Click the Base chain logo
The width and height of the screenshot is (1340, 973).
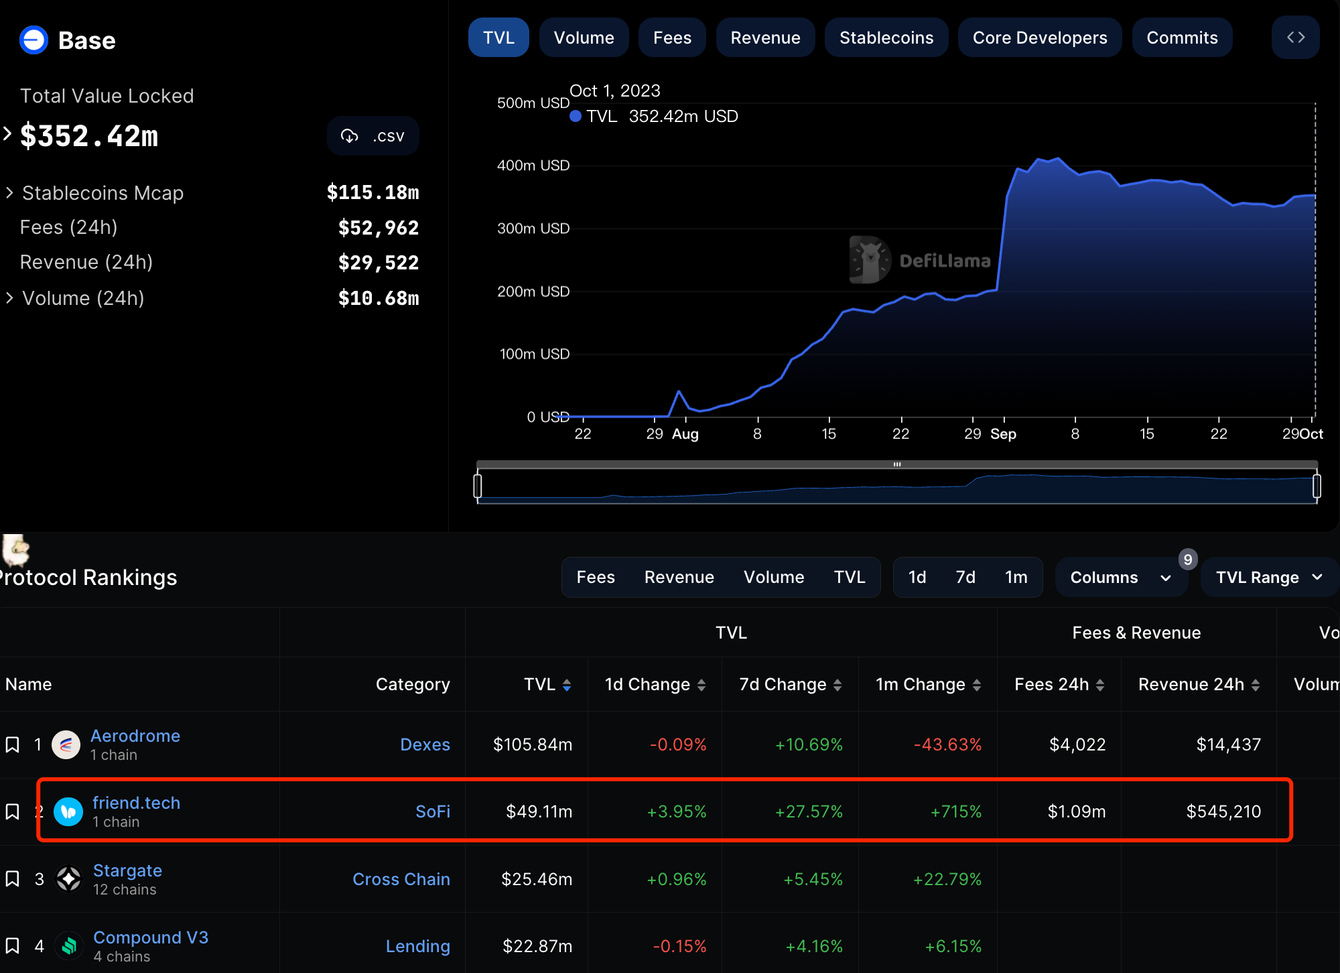point(34,40)
